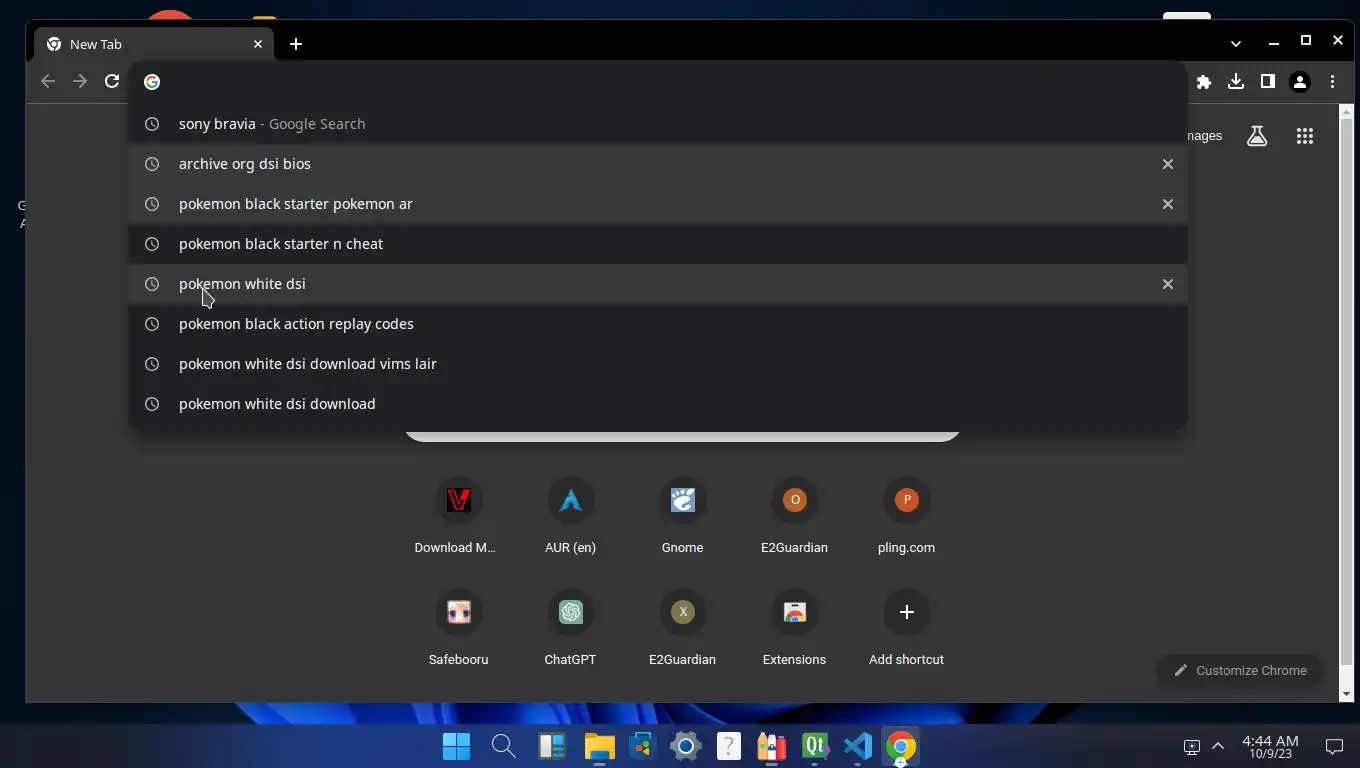Open the Google apps grid icon

[x=1305, y=136]
